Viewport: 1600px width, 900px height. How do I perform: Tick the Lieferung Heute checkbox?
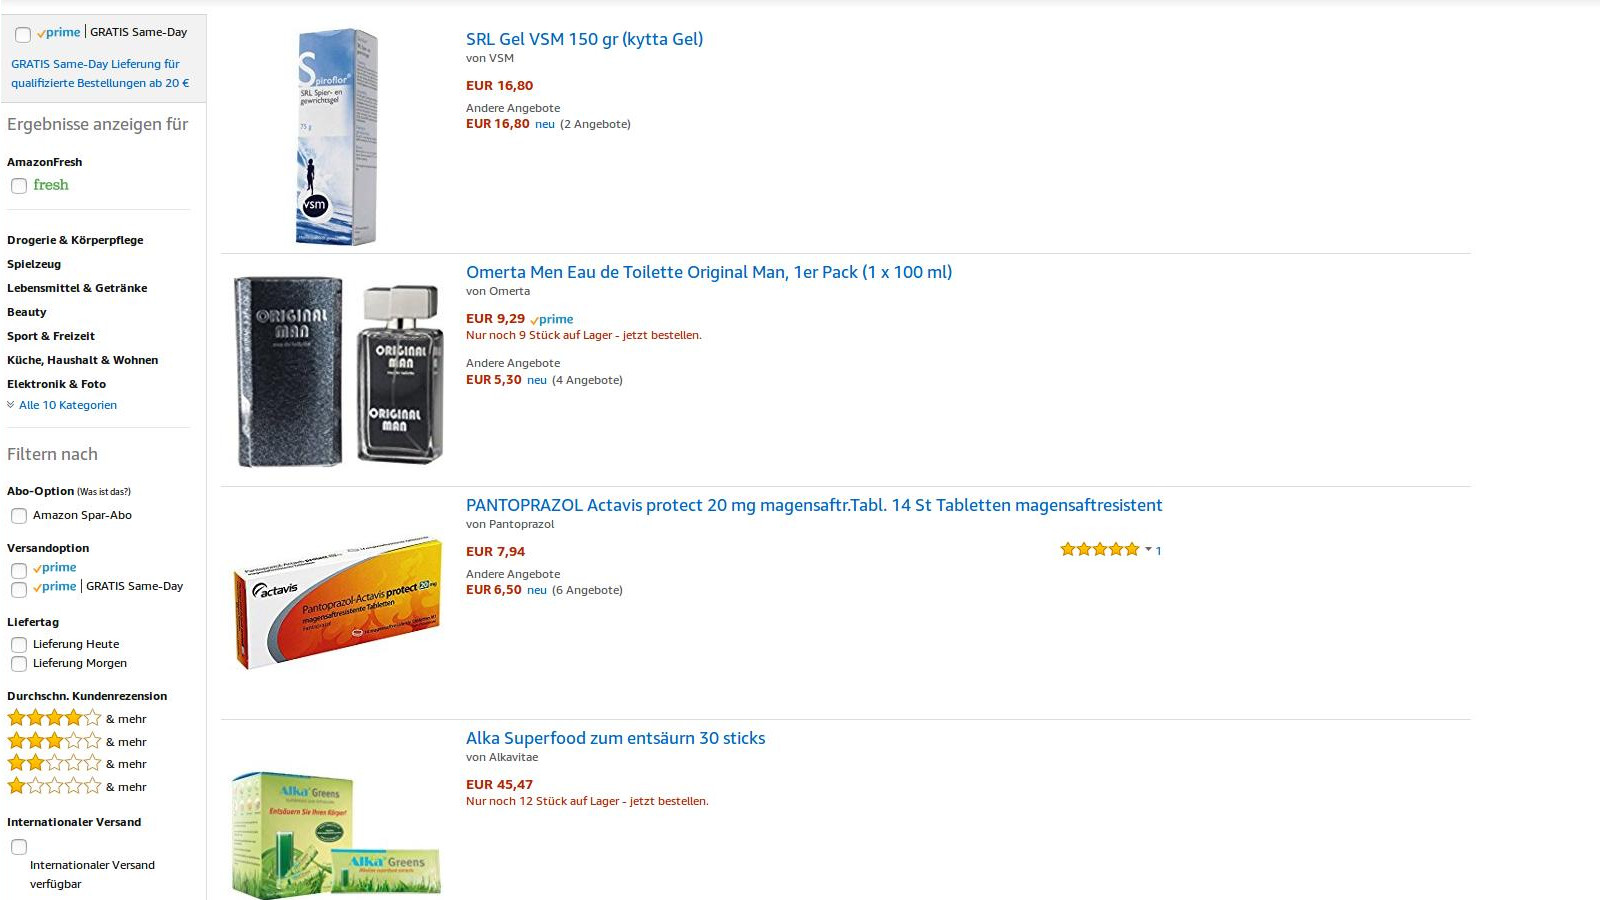tap(19, 645)
